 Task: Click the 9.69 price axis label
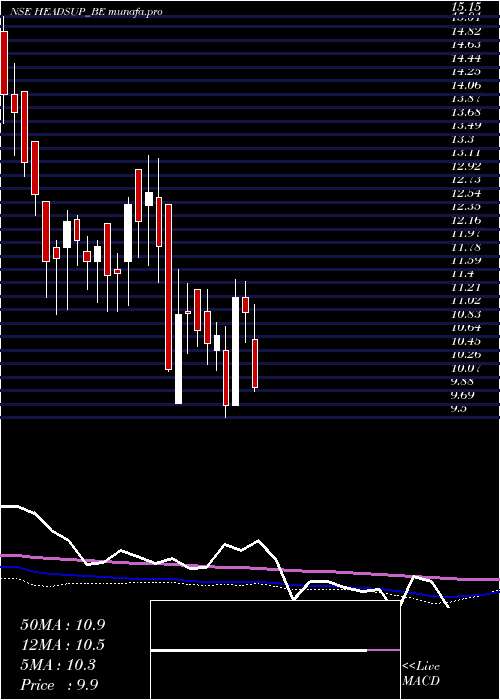click(462, 395)
